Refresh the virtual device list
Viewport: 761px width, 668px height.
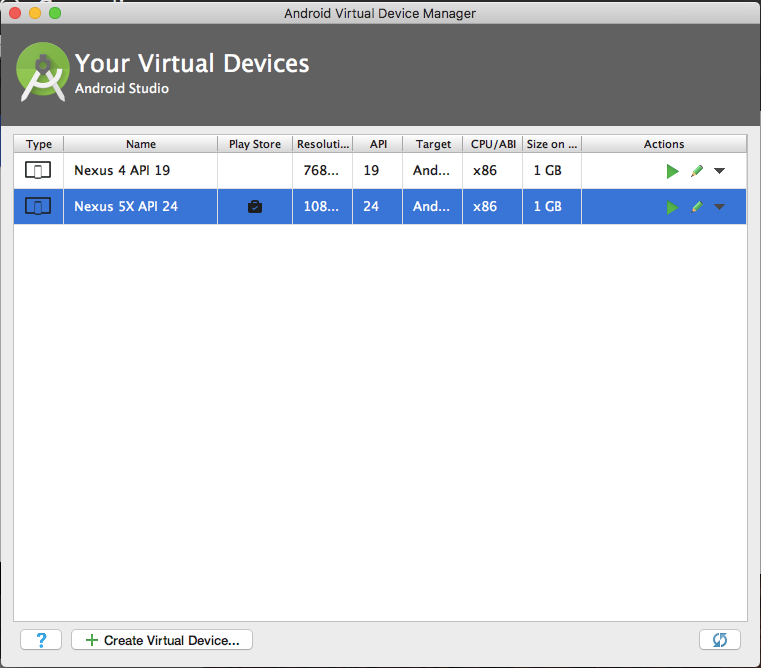pyautogui.click(x=720, y=640)
